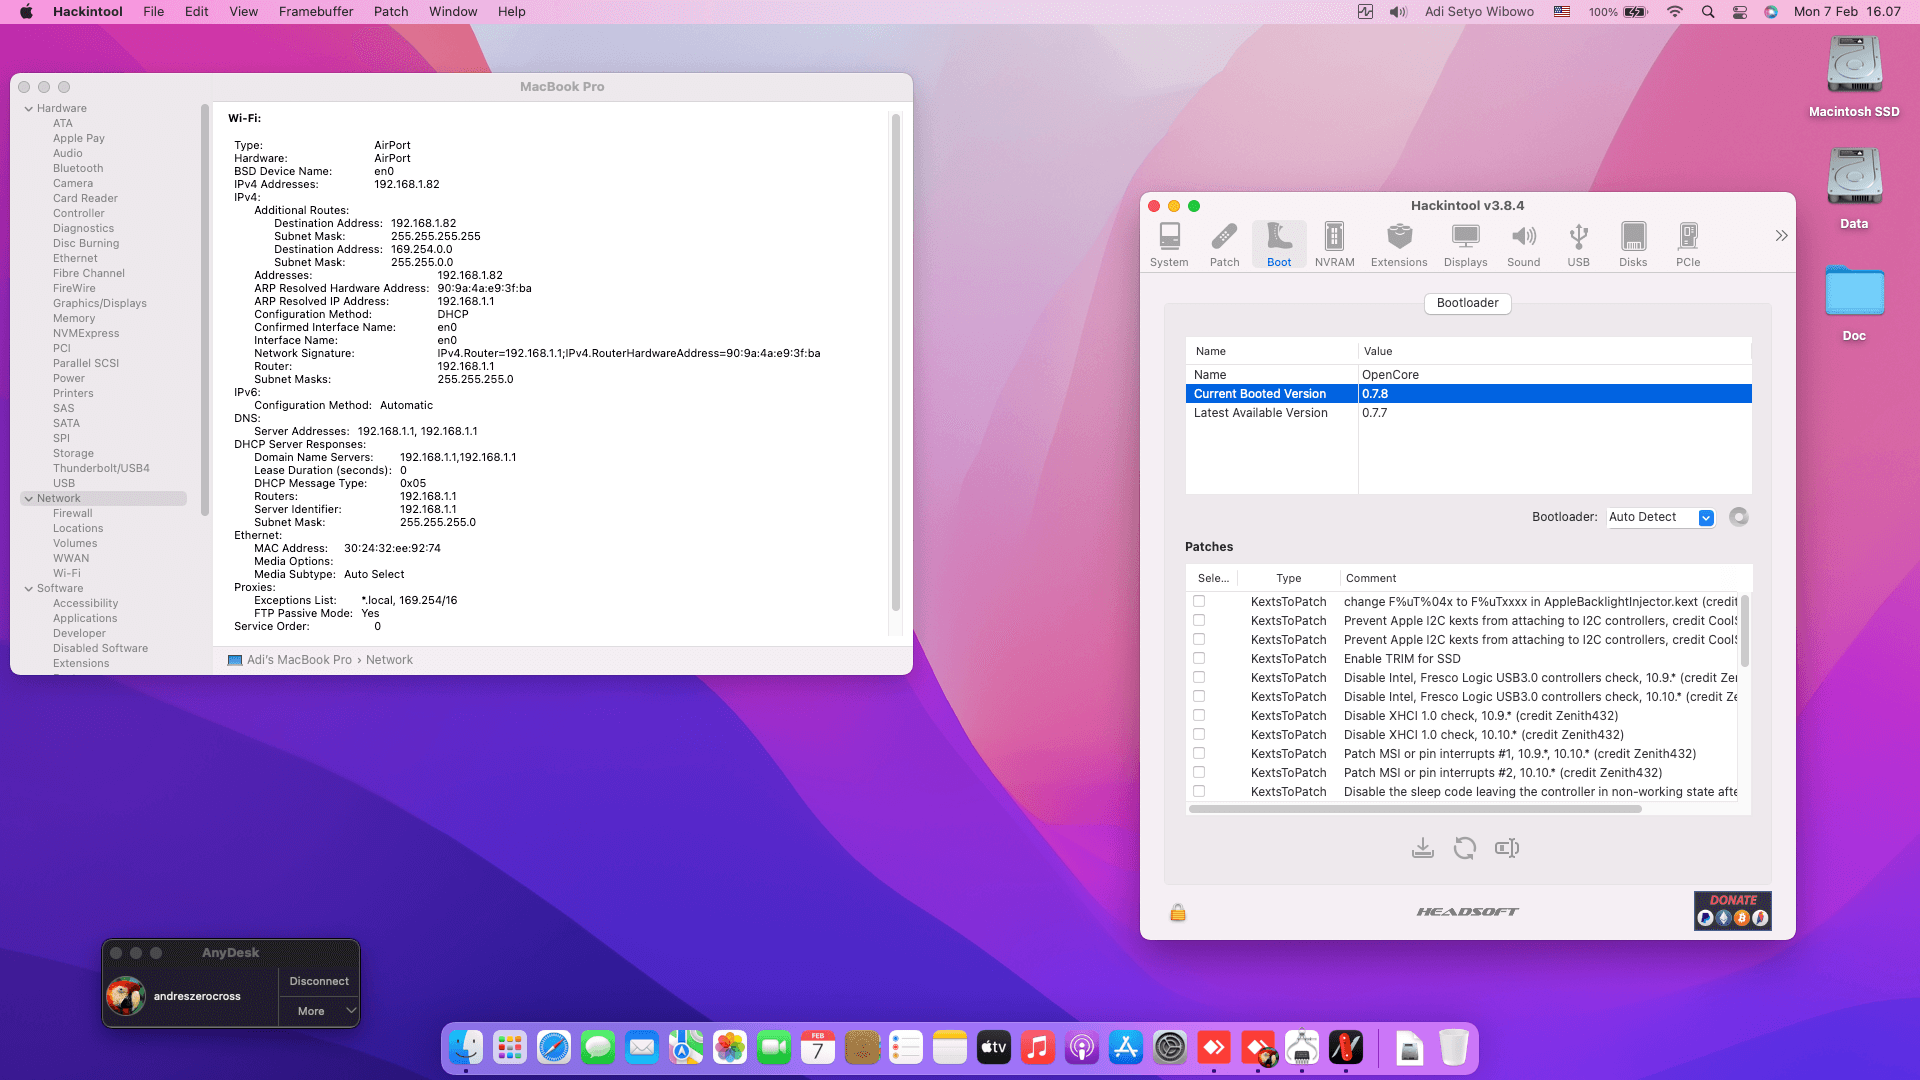
Task: Open Finder from the Dock
Action: tap(466, 1048)
